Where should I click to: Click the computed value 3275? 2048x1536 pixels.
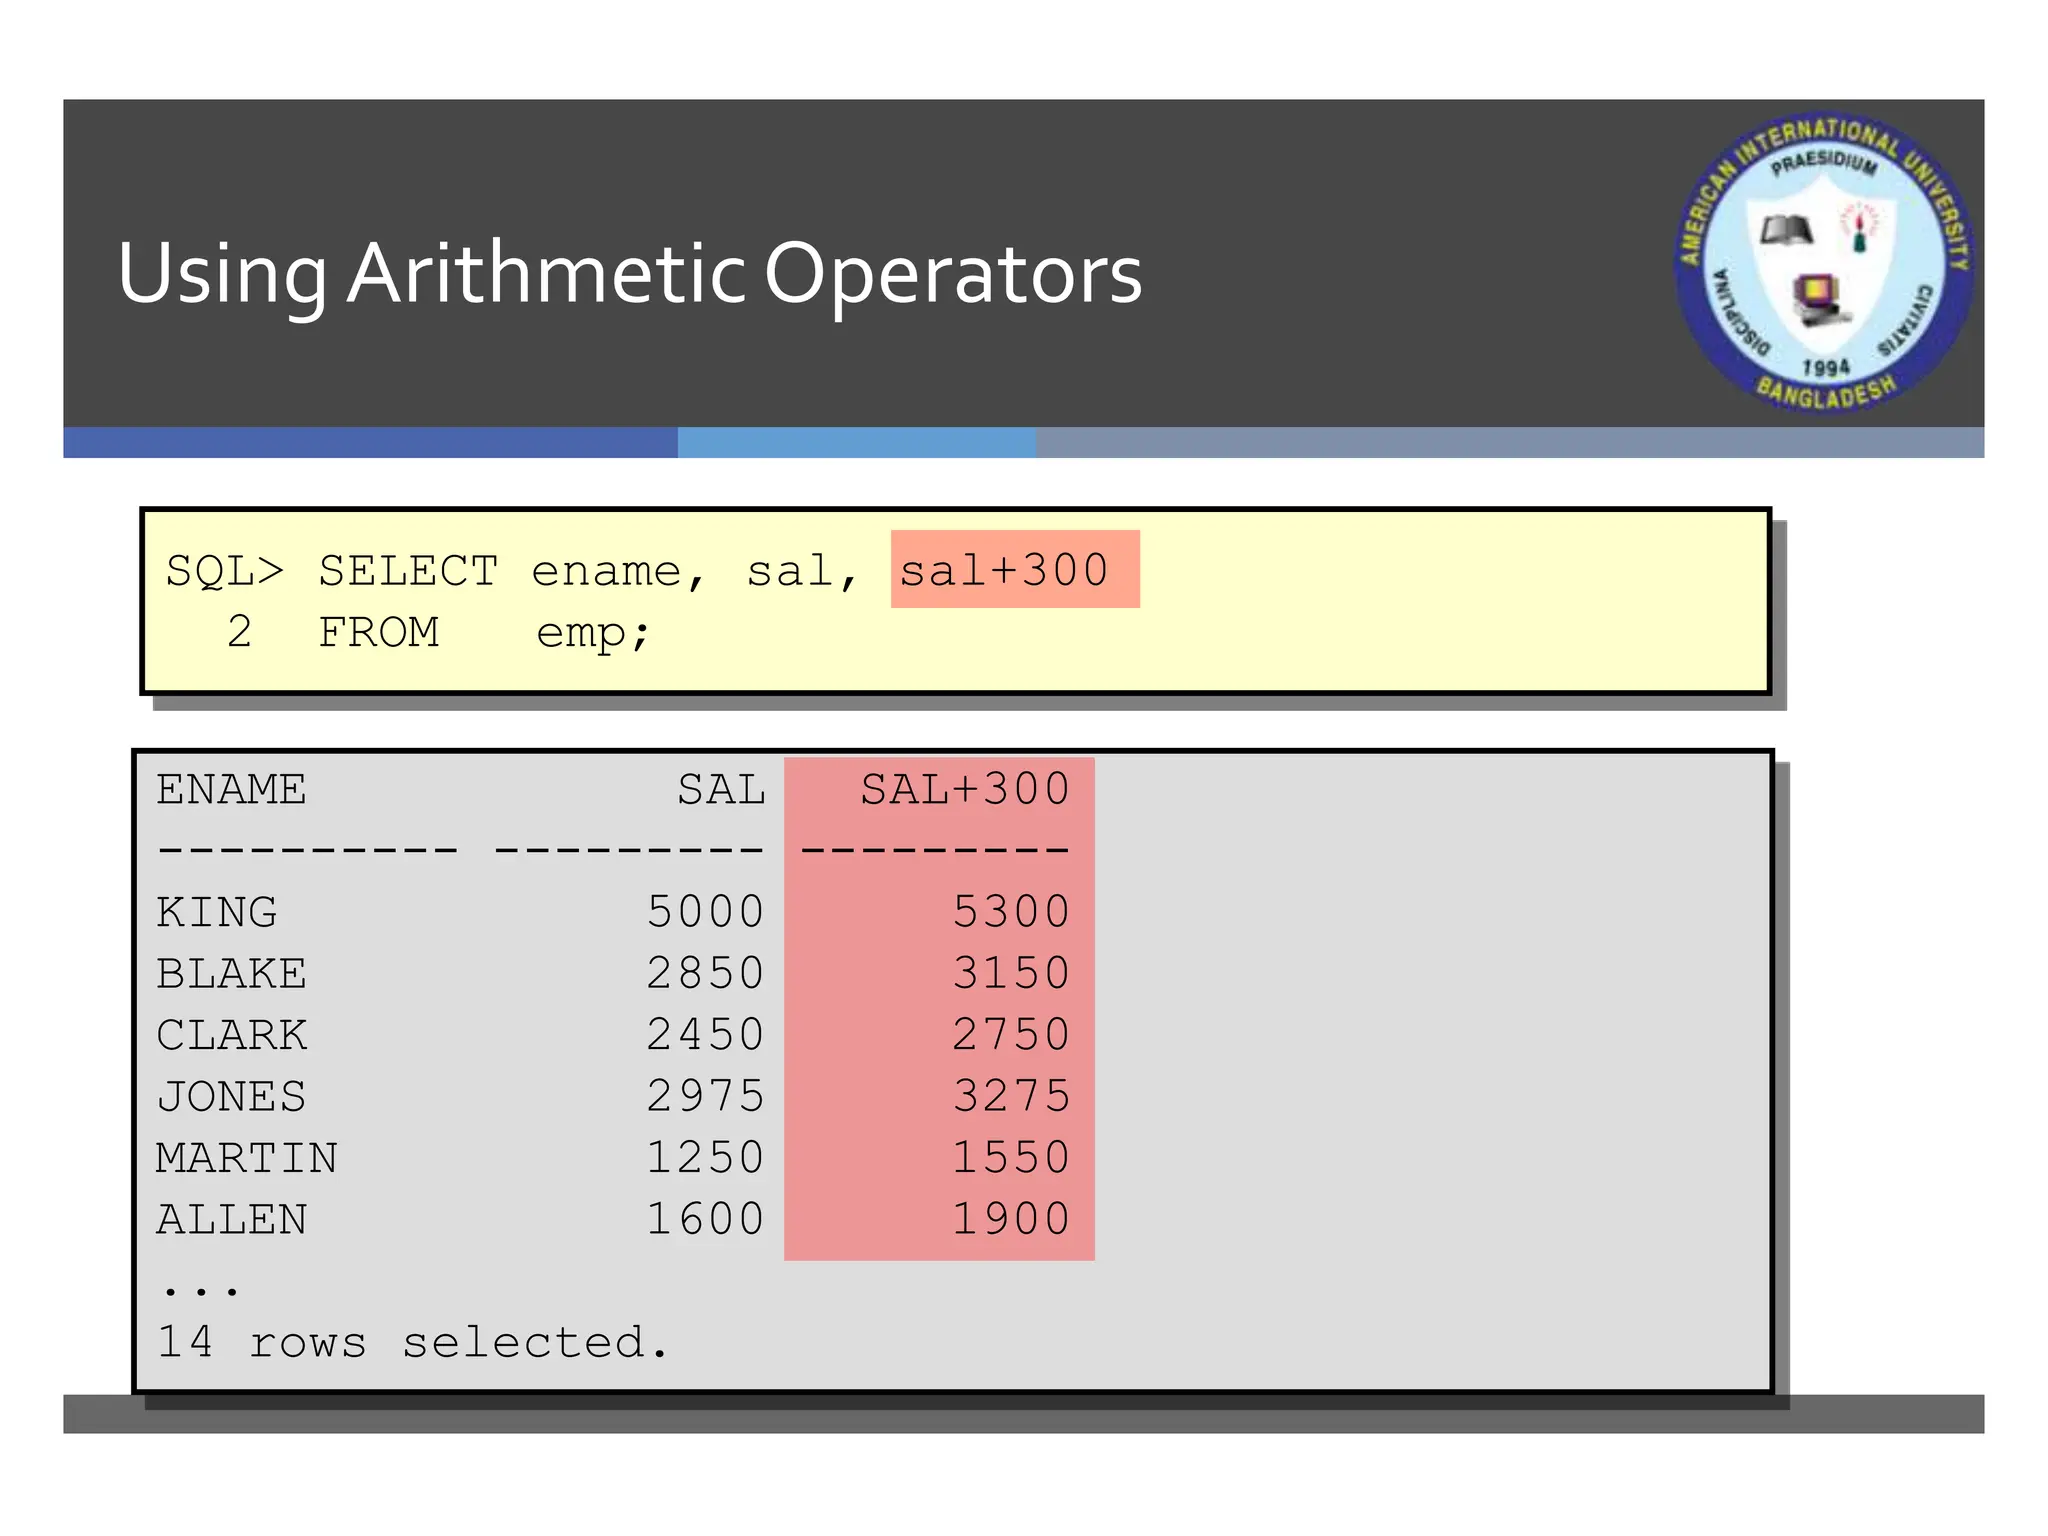1011,1096
